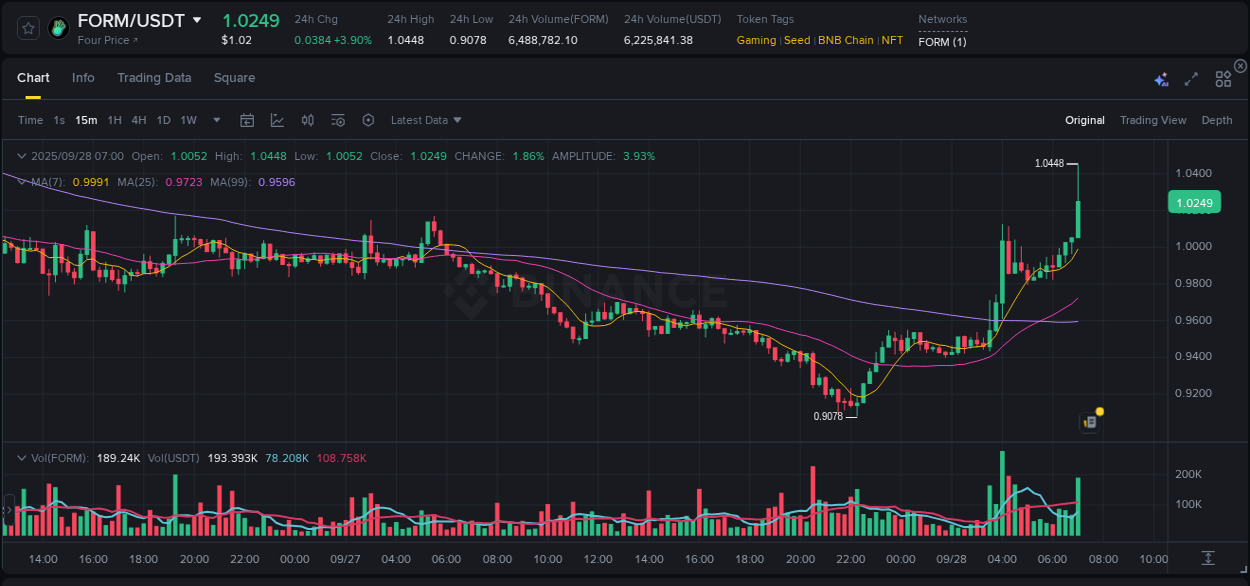
Task: Open the Info tab
Action: point(83,77)
